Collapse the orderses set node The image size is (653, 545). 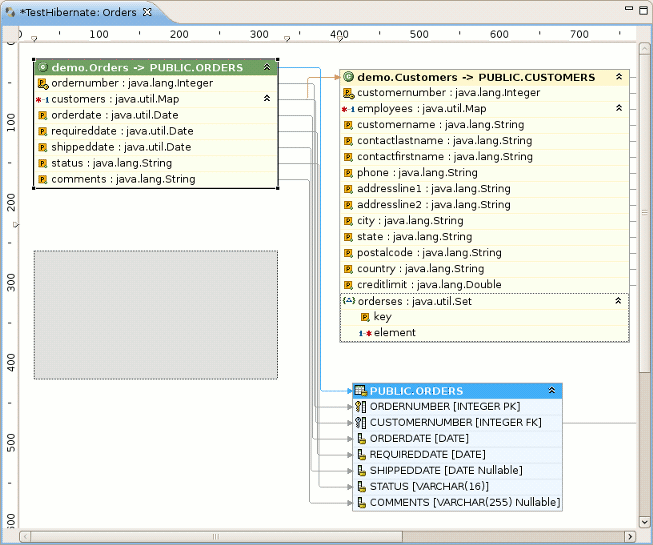619,300
